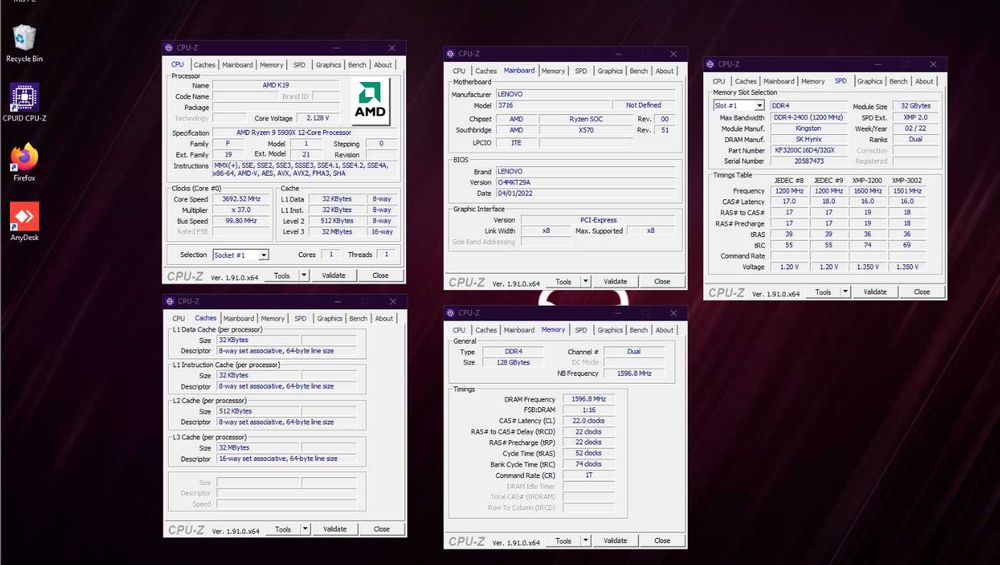Switch to Caches tab in the CPU tab window

pos(204,65)
